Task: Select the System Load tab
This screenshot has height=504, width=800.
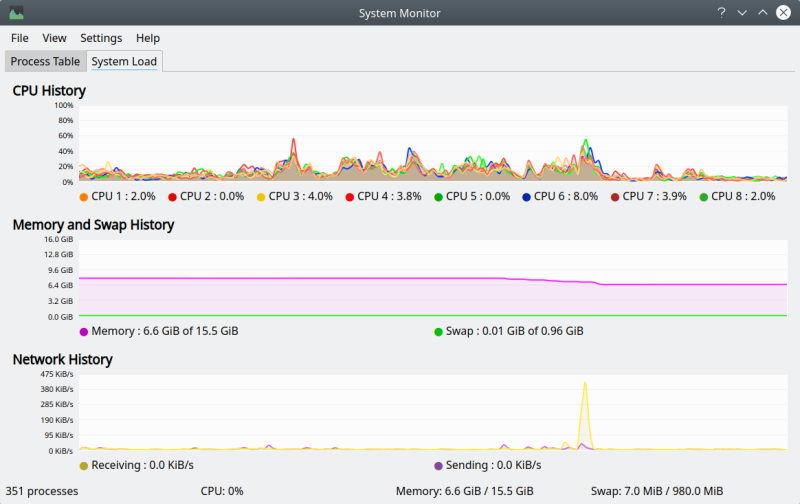Action: pyautogui.click(x=124, y=62)
